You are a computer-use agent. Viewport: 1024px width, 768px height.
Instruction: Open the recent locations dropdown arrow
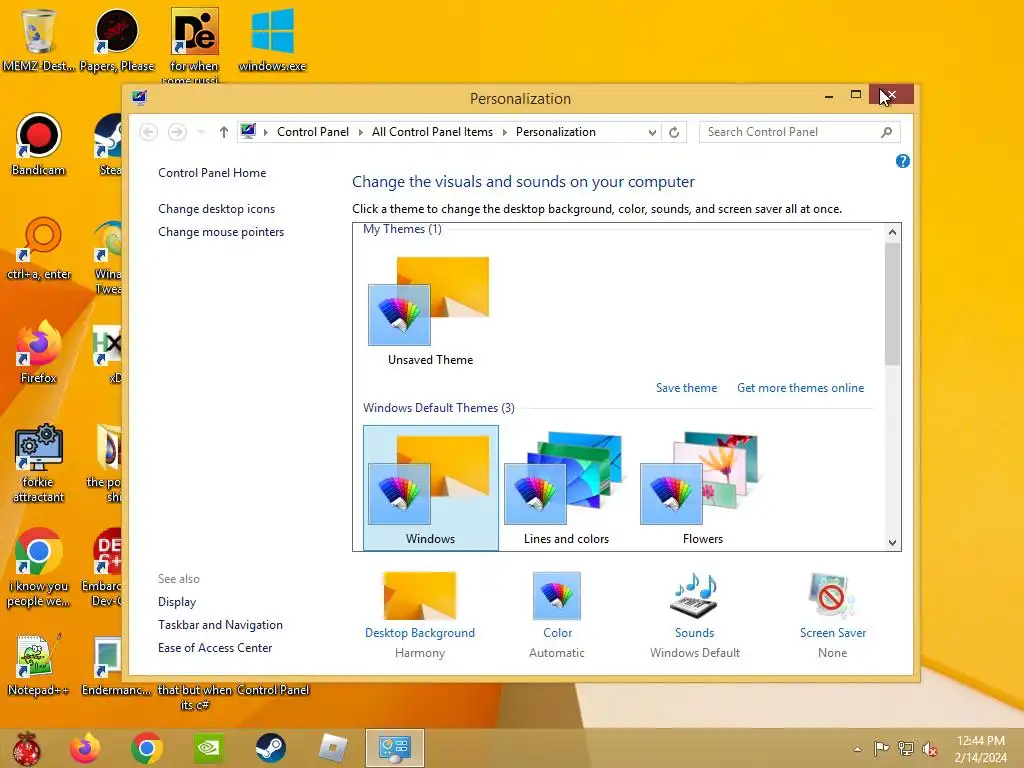coord(201,133)
